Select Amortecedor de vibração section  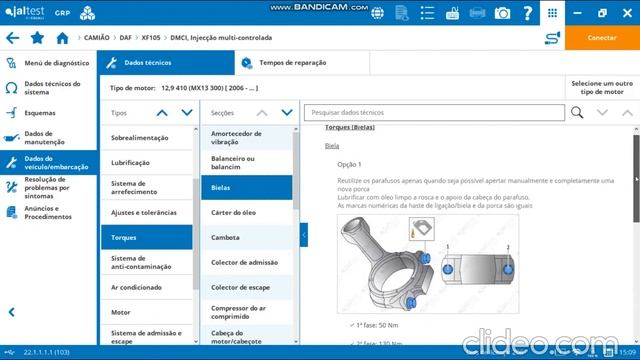pos(247,138)
